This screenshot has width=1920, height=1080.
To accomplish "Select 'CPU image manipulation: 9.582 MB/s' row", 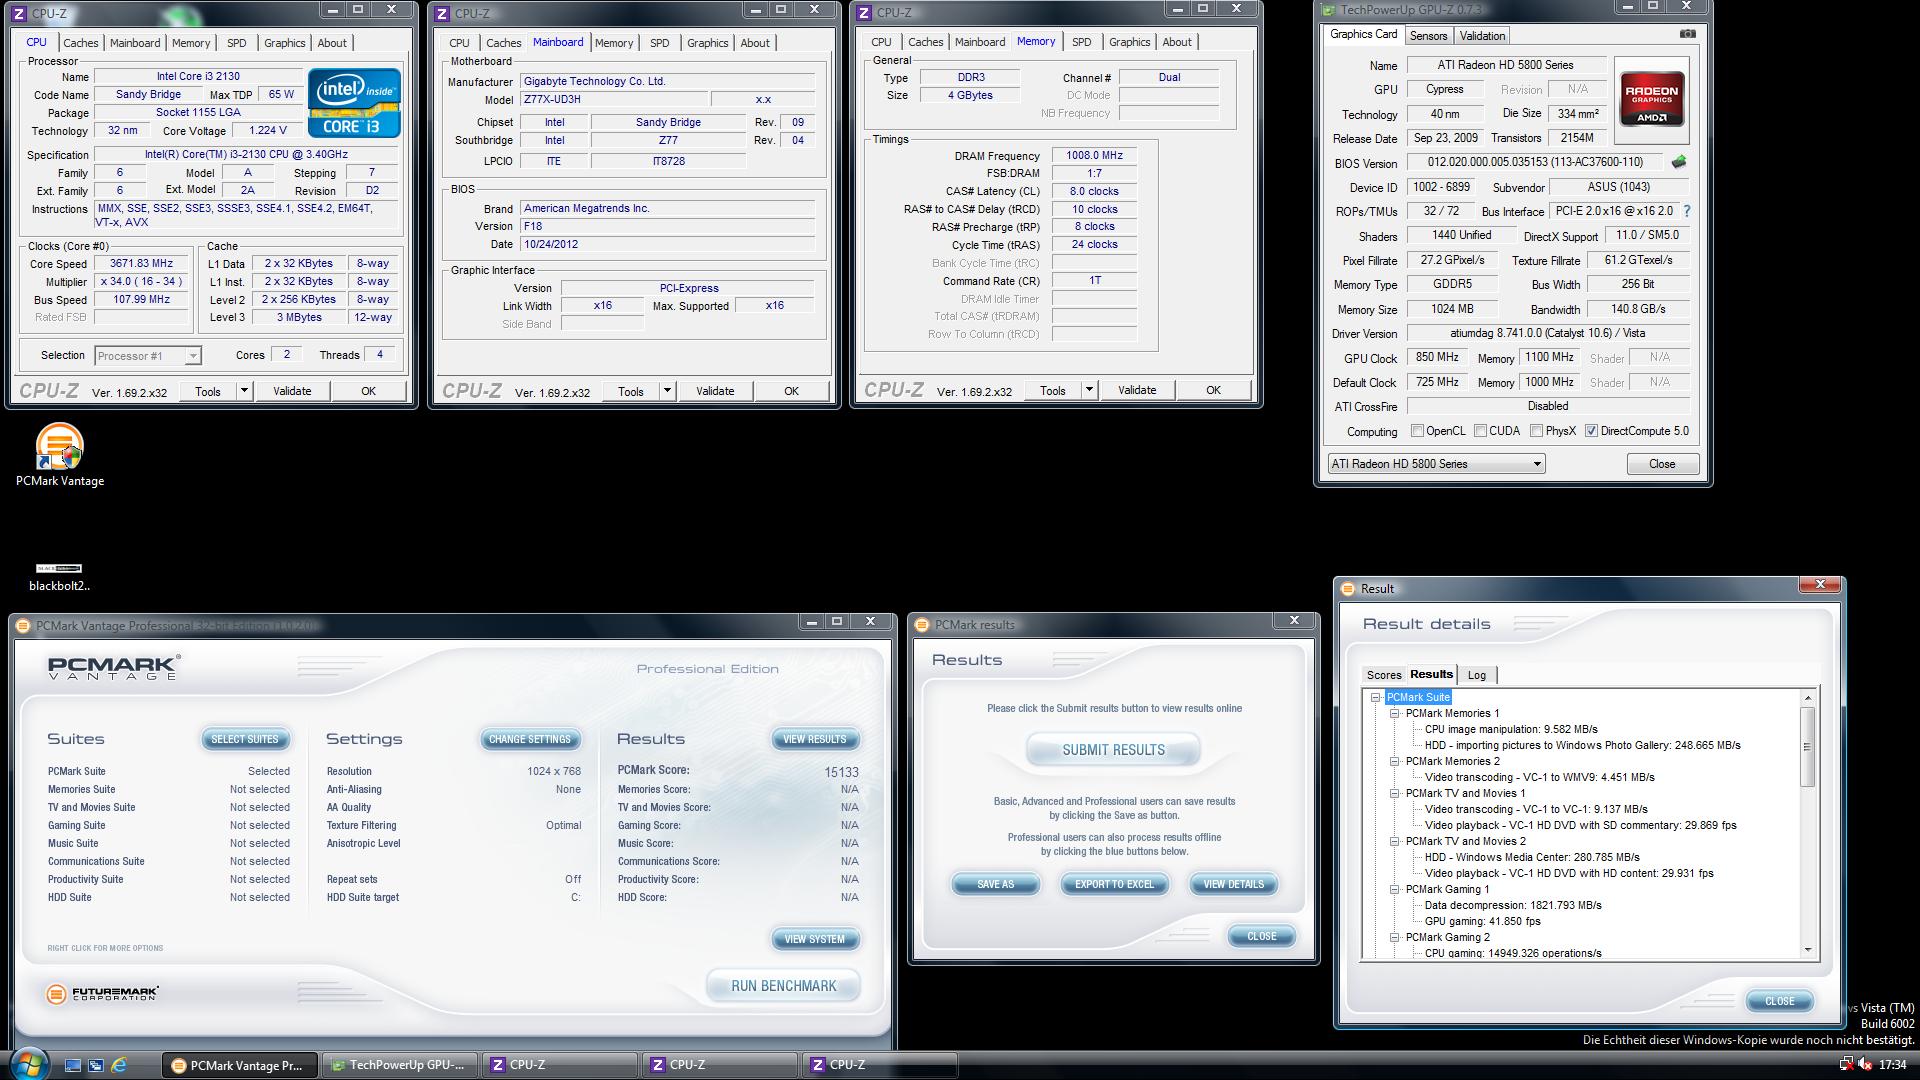I will (1511, 729).
